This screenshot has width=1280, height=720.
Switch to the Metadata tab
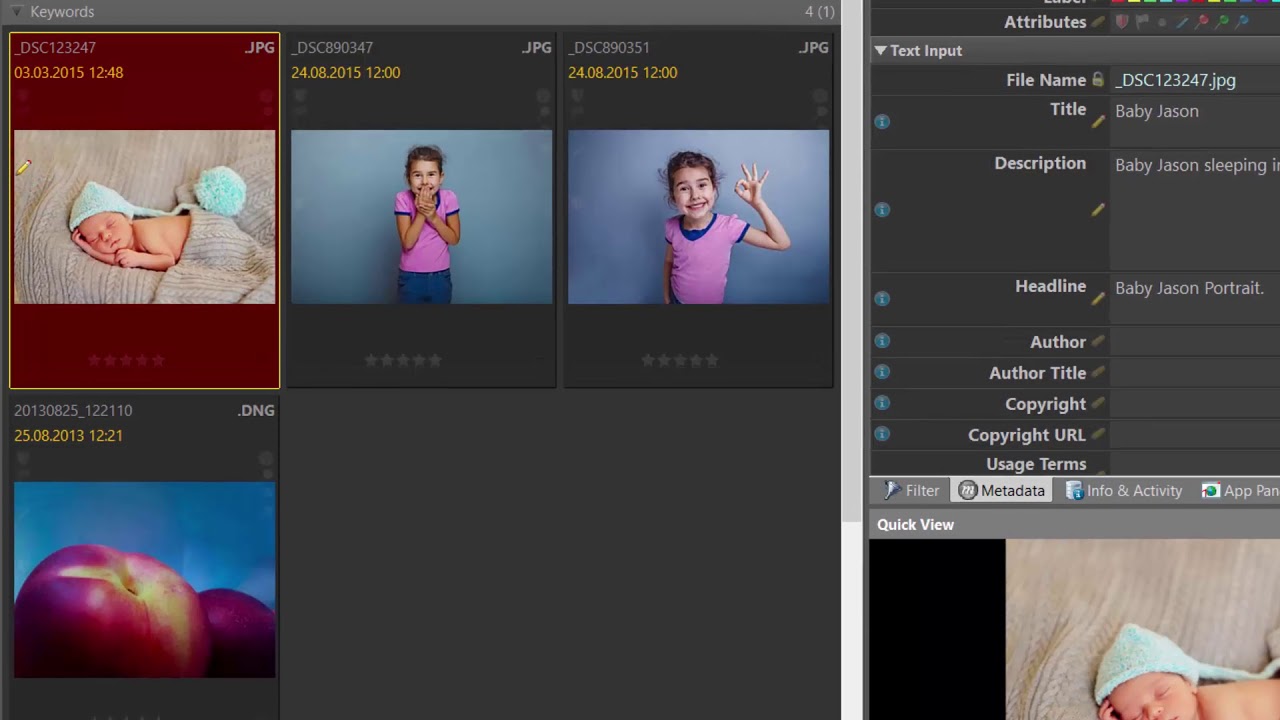[1001, 491]
